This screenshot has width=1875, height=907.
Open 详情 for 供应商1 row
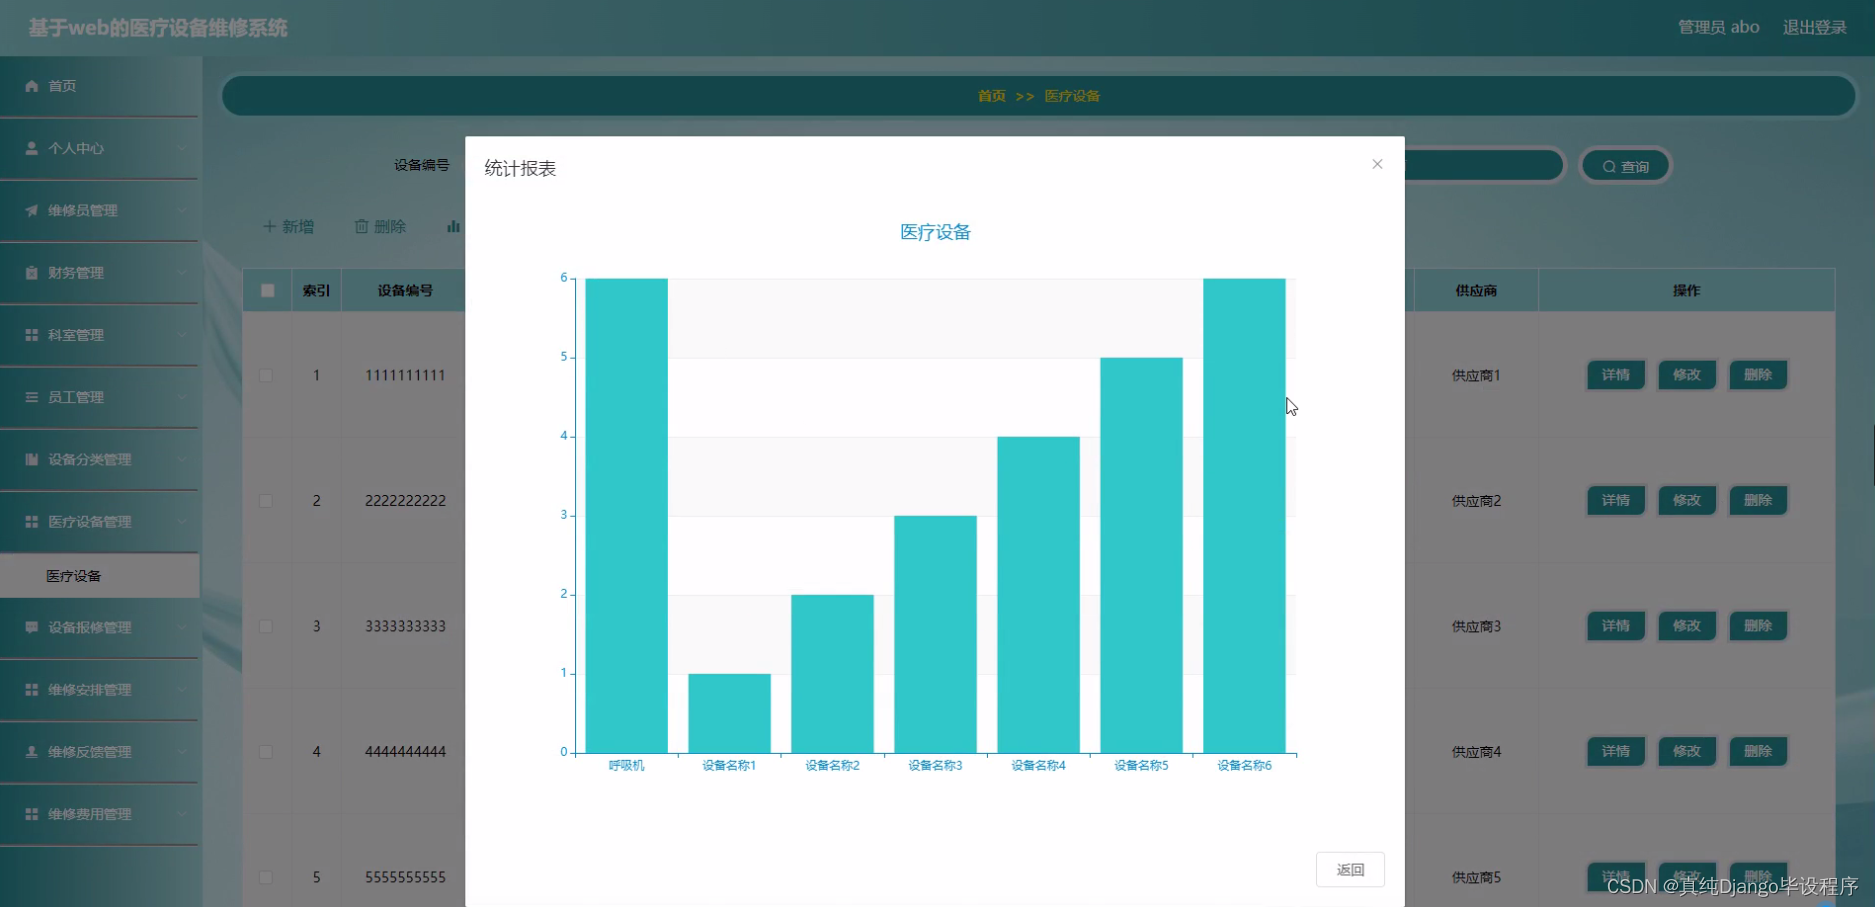[1615, 375]
